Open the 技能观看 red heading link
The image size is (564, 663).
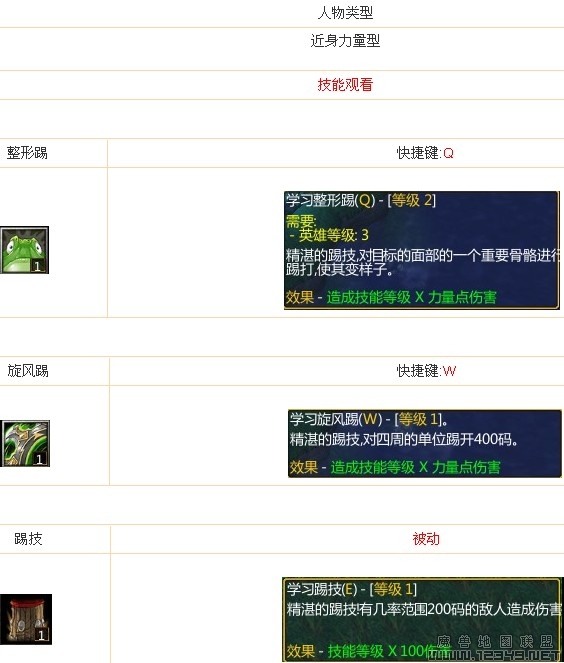pyautogui.click(x=345, y=85)
